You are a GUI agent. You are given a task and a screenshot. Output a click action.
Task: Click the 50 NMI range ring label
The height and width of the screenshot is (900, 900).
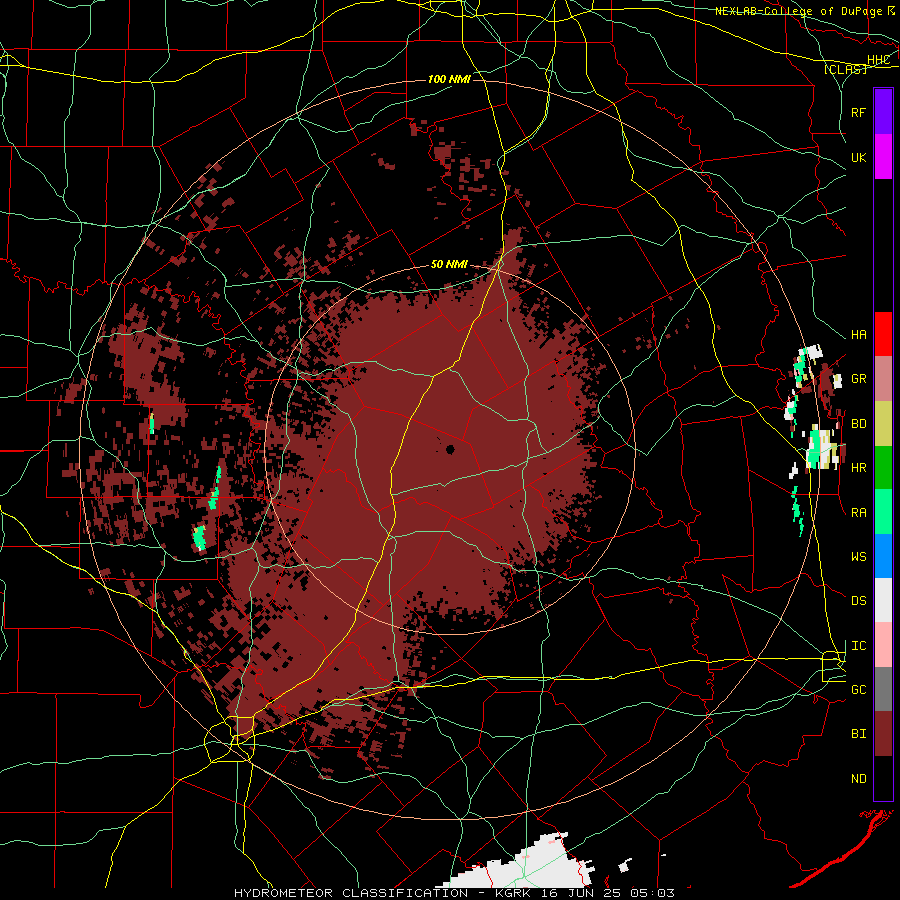[449, 264]
